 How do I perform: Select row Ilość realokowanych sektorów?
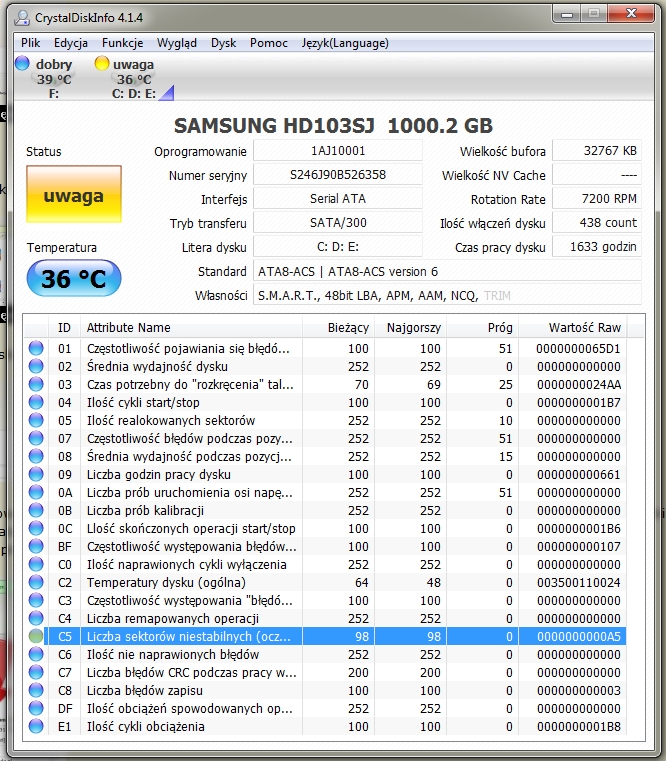click(325, 420)
